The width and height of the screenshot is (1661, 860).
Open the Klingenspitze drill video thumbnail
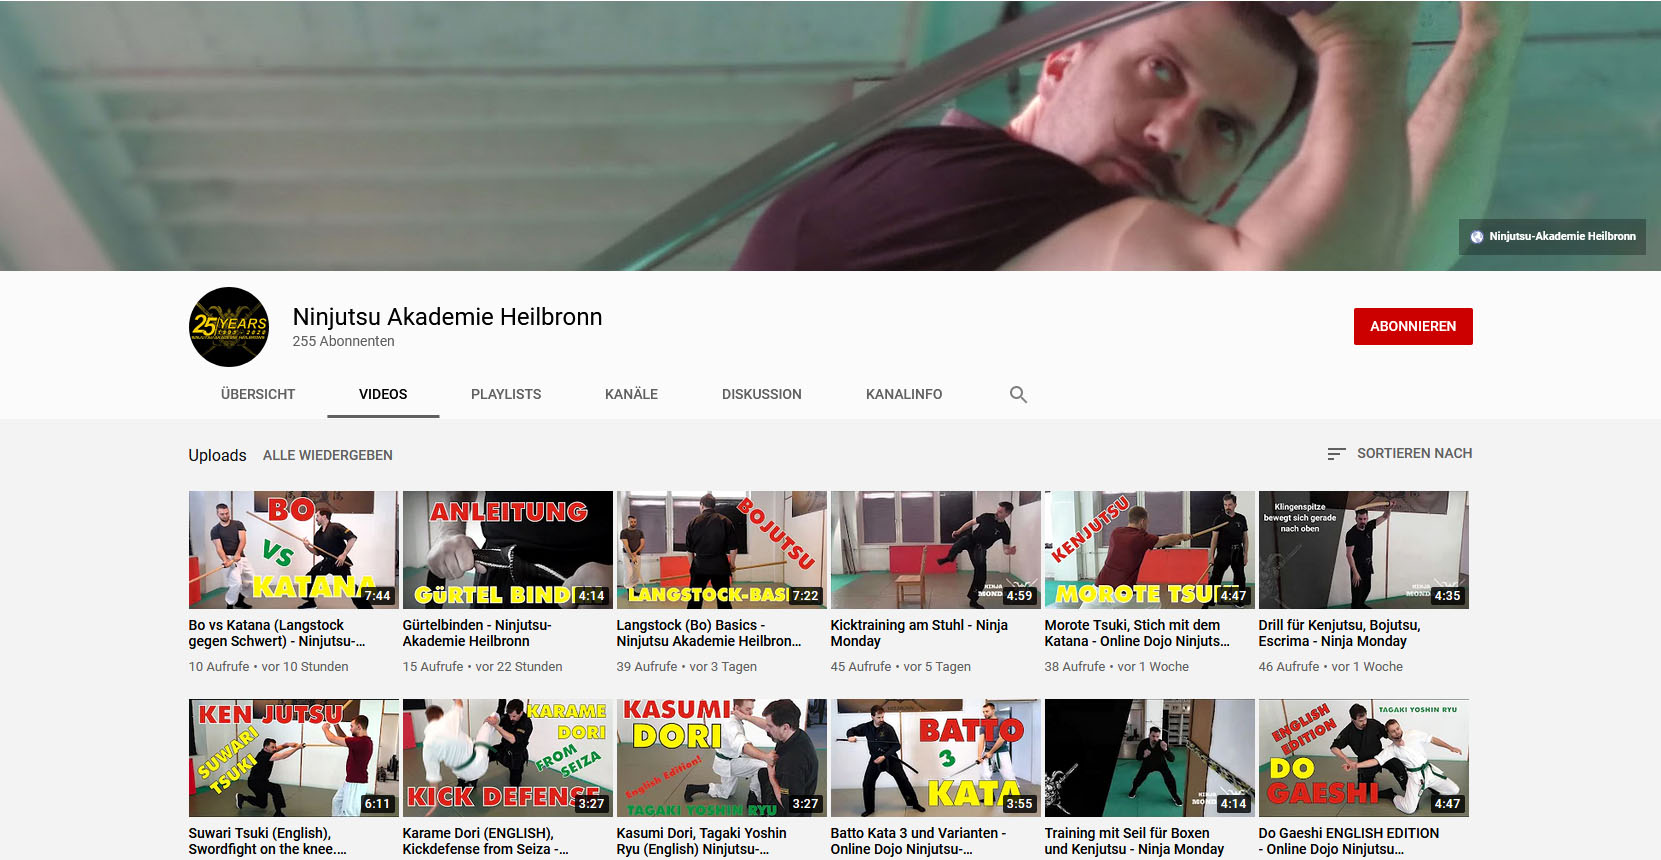point(1364,550)
